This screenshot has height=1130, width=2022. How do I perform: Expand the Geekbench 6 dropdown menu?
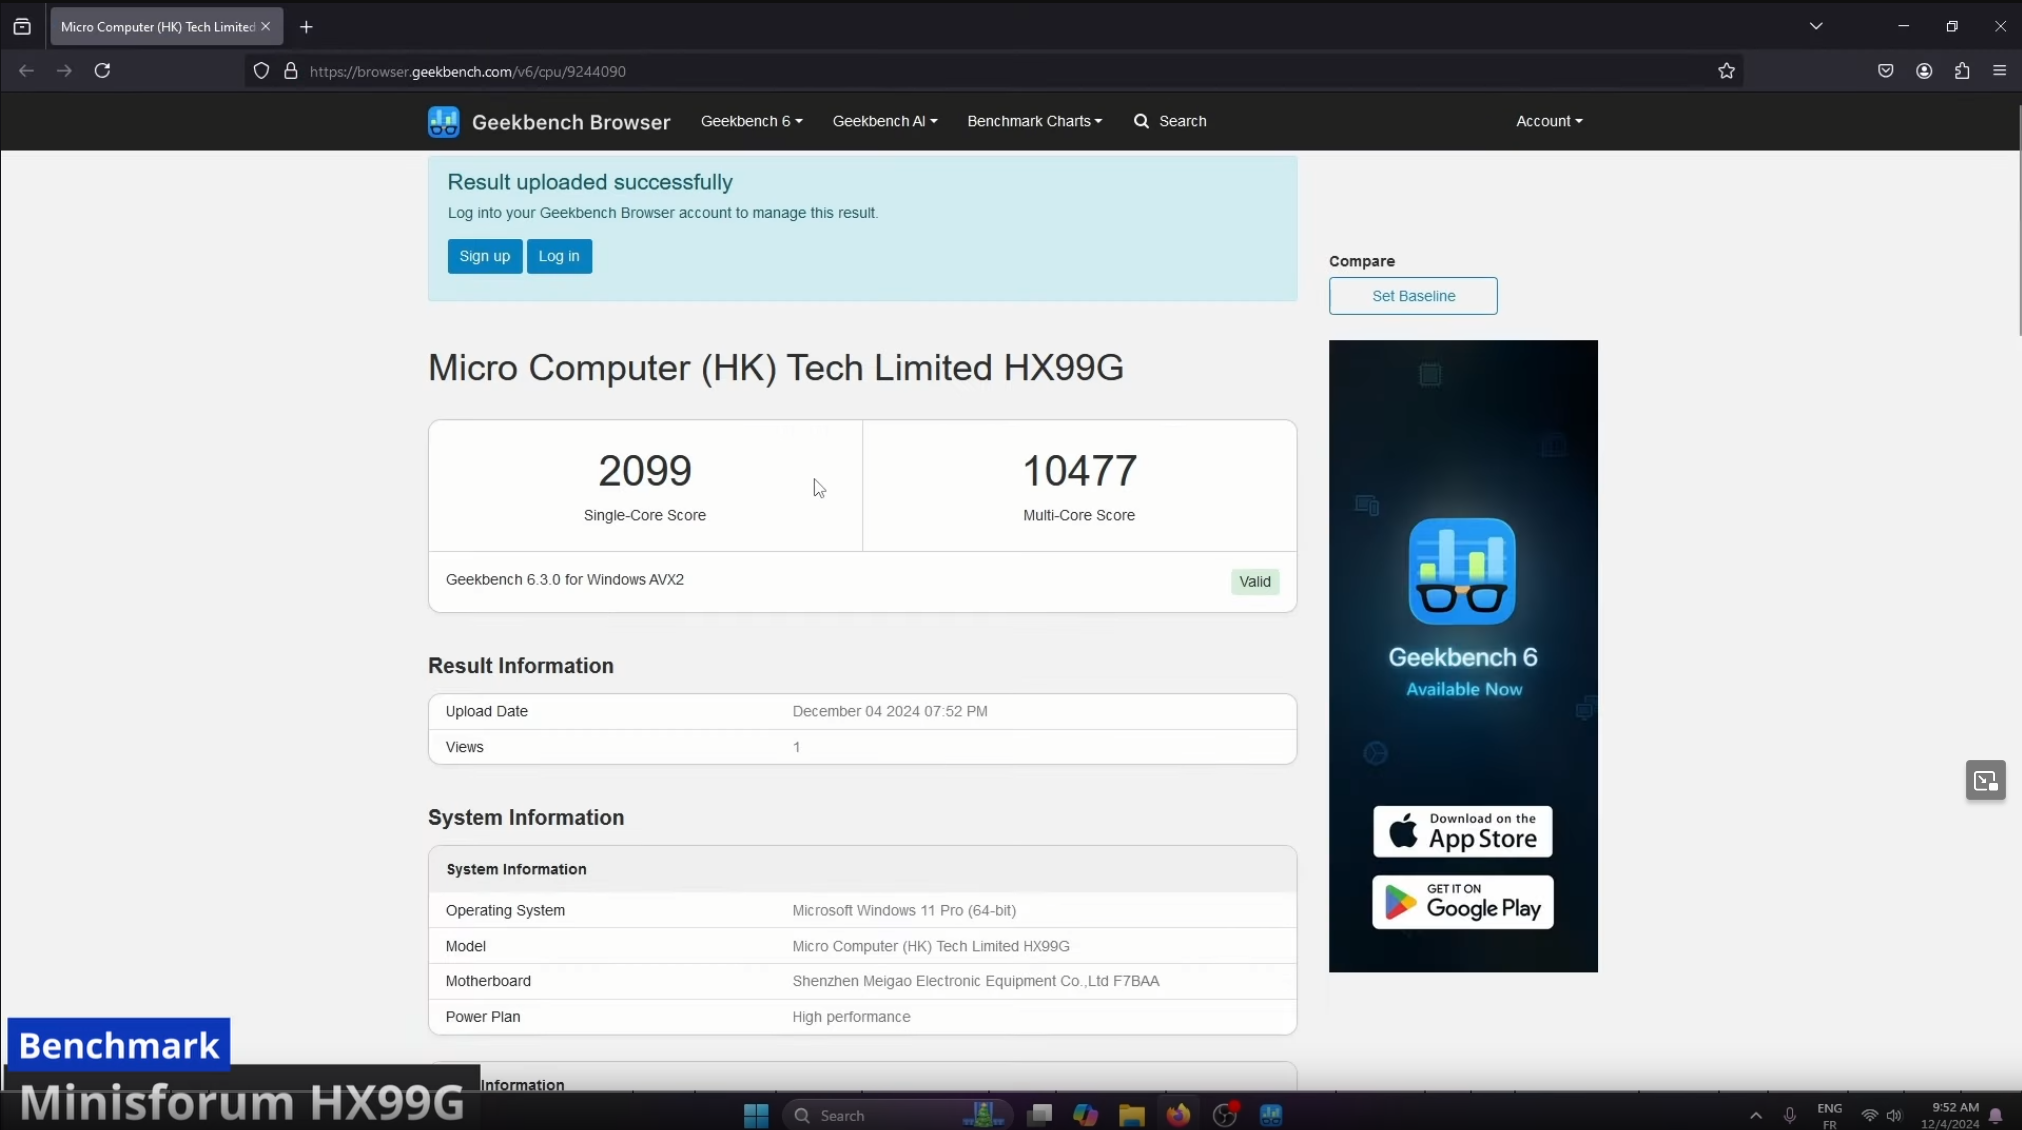(x=751, y=121)
